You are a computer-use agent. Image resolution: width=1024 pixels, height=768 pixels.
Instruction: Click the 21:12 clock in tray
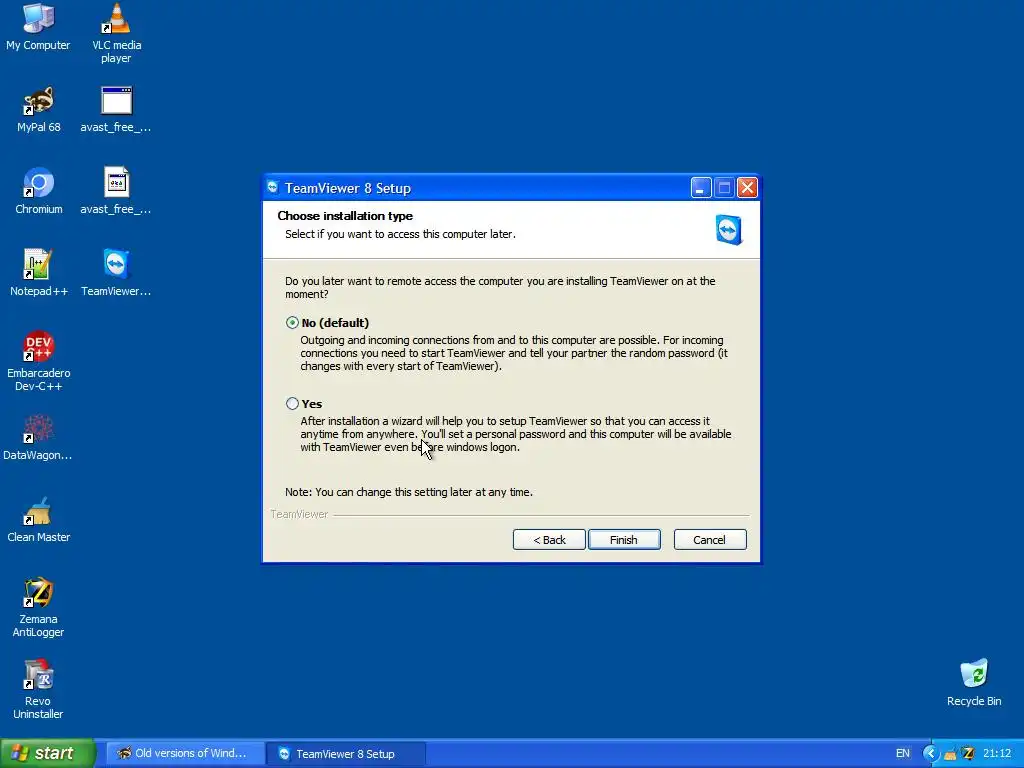click(997, 754)
